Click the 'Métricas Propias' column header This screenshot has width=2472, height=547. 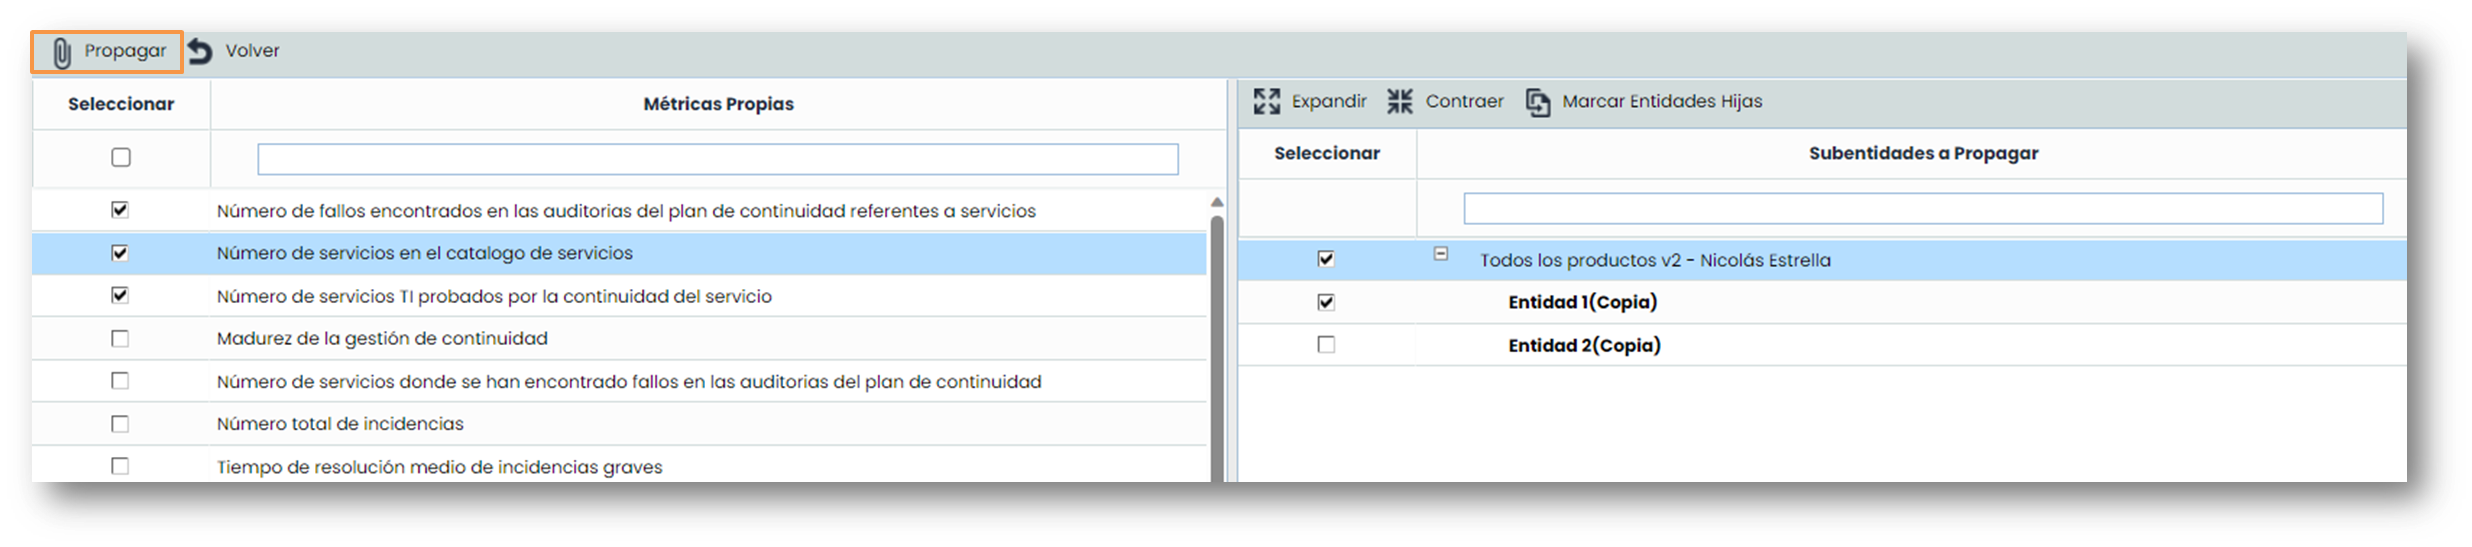pos(718,104)
